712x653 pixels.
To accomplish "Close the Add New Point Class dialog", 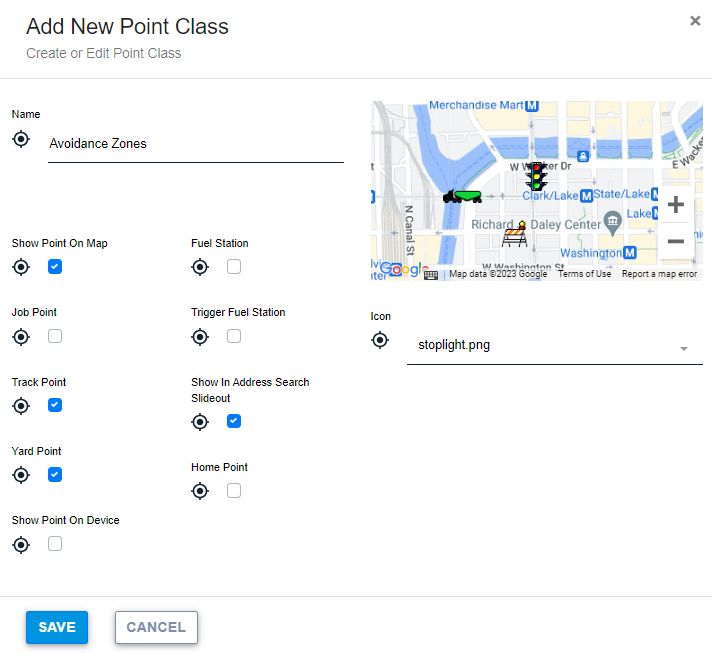I will pyautogui.click(x=695, y=20).
